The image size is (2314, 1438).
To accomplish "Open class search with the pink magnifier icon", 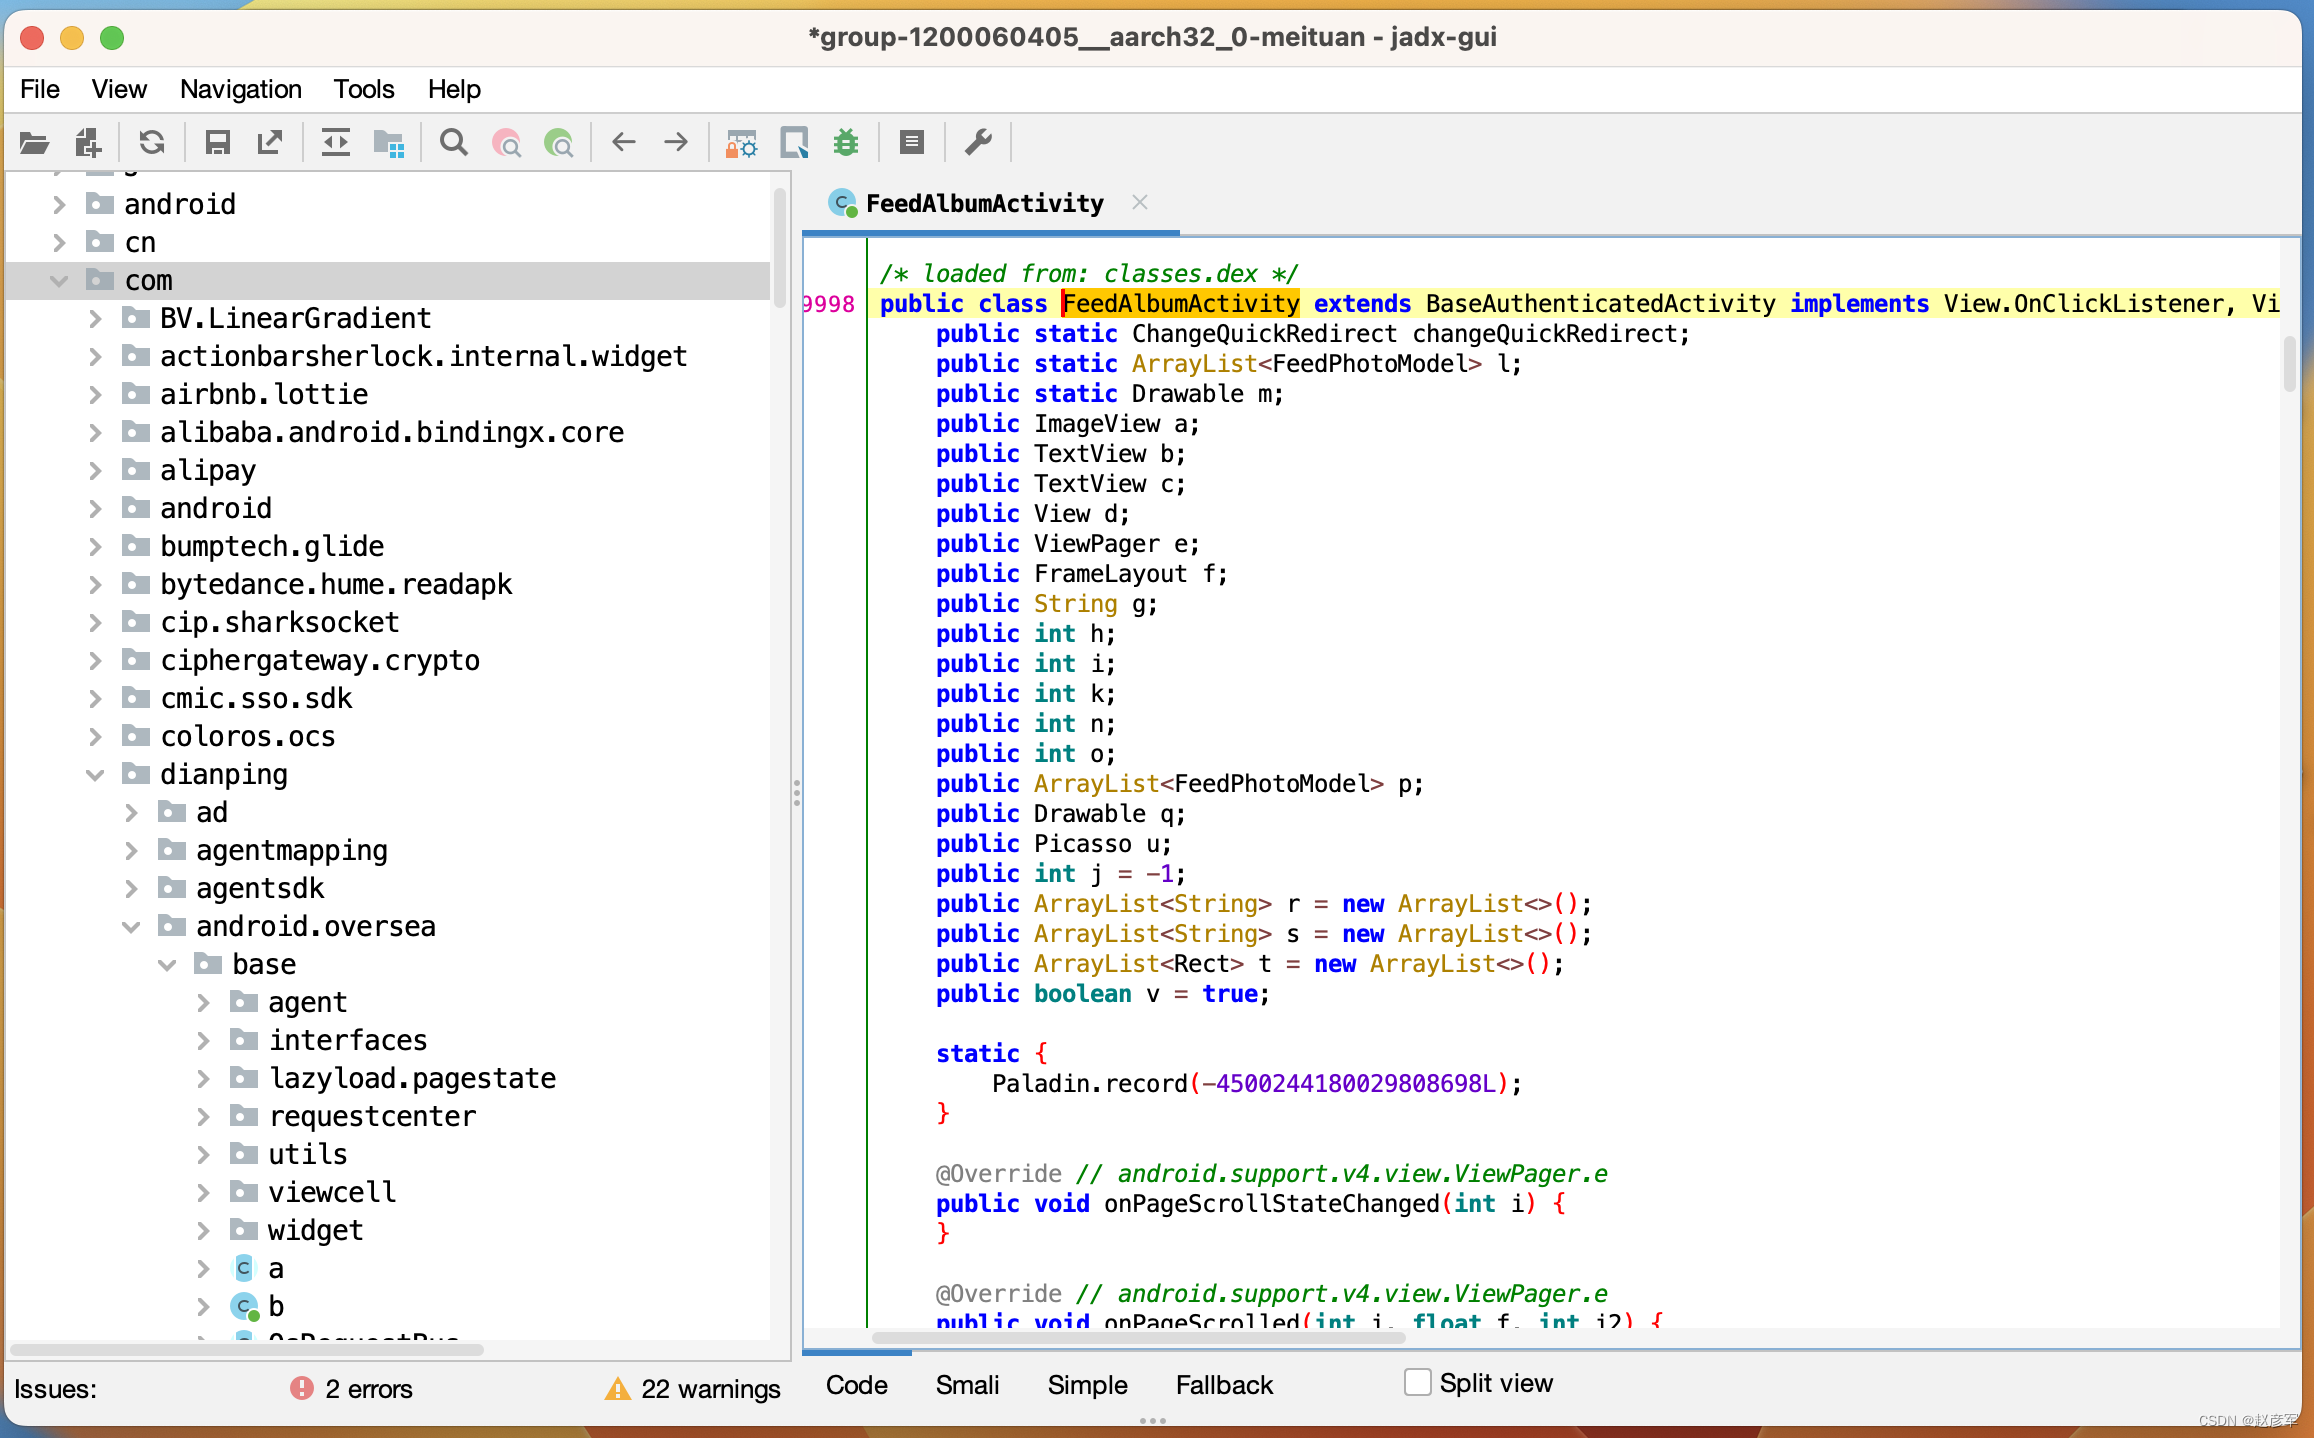I will click(x=507, y=143).
